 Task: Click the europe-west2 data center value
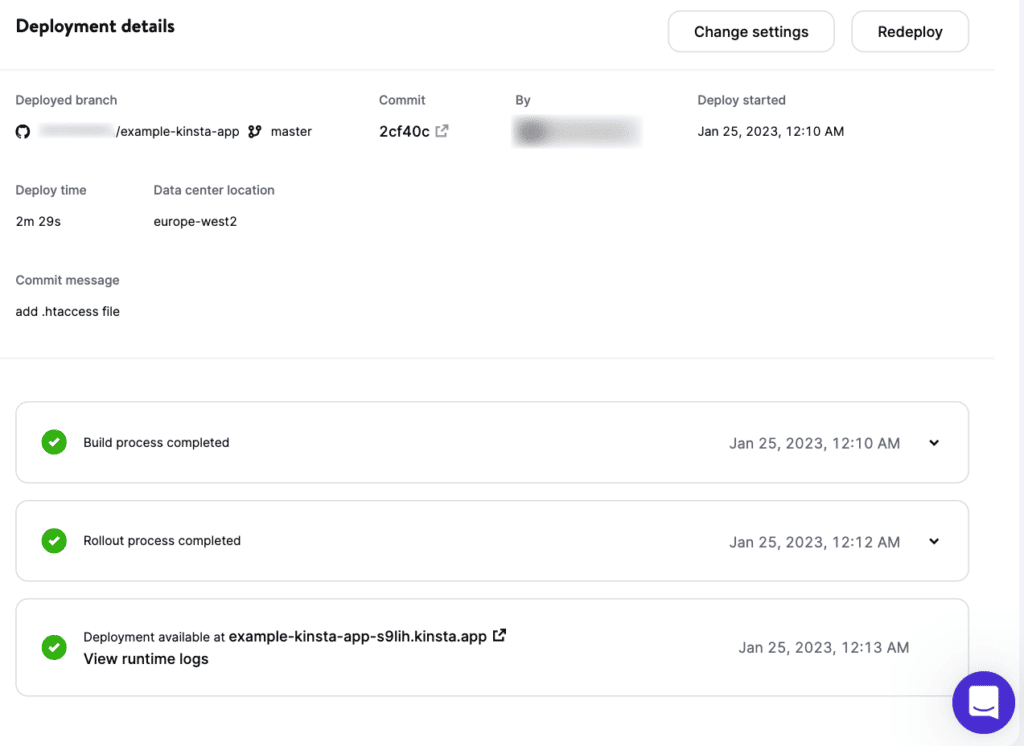tap(193, 221)
